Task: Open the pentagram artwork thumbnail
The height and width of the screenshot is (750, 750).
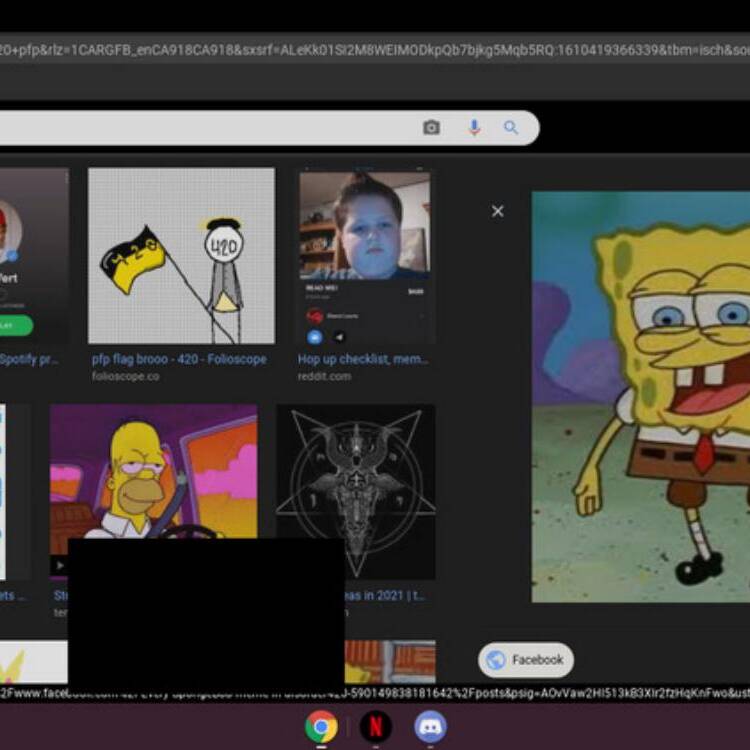Action: (x=356, y=491)
